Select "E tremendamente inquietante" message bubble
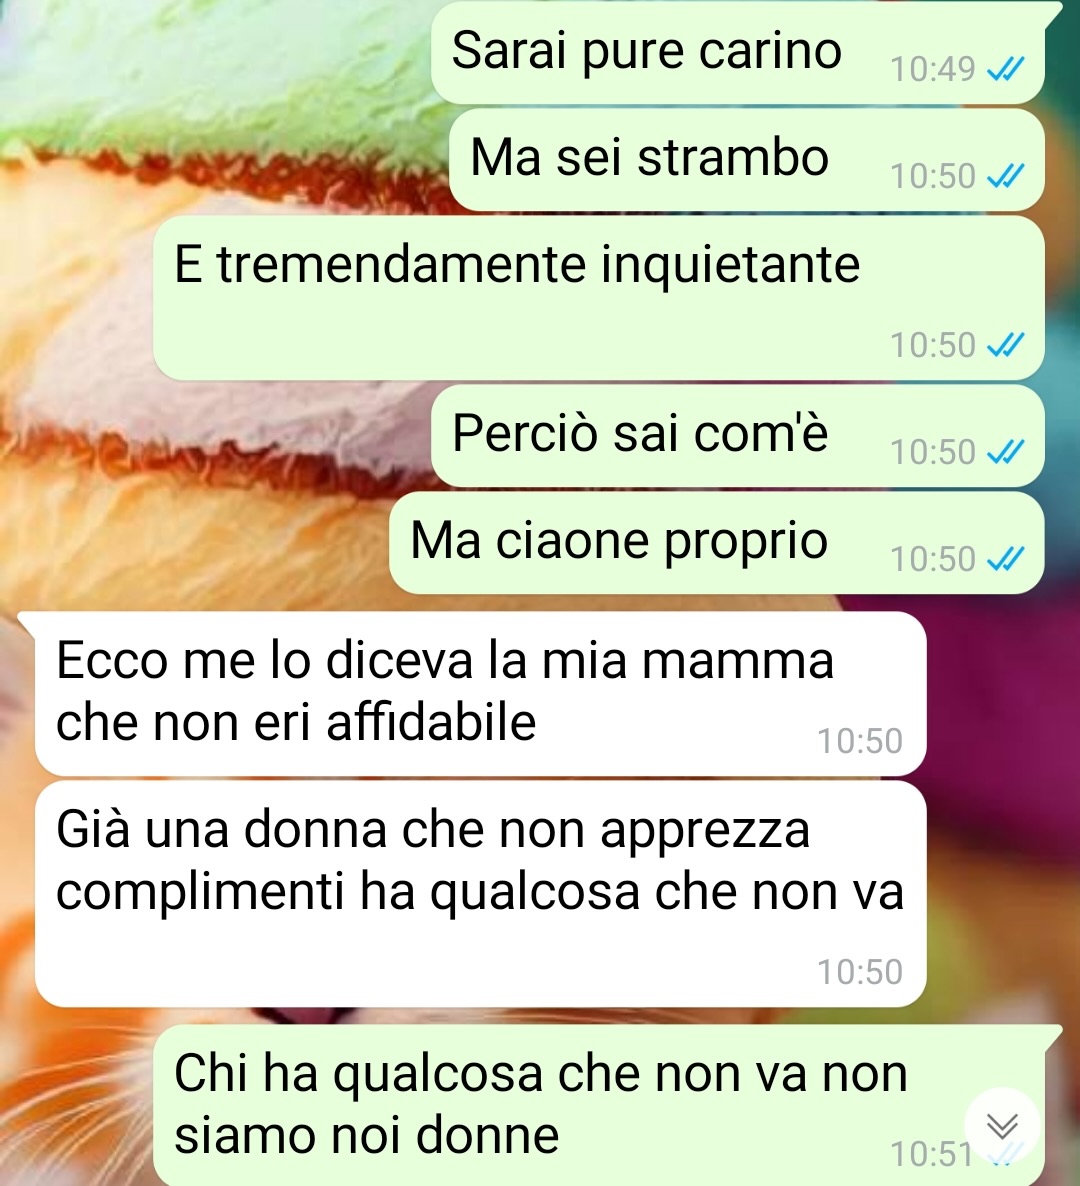The width and height of the screenshot is (1080, 1186). pos(599,297)
